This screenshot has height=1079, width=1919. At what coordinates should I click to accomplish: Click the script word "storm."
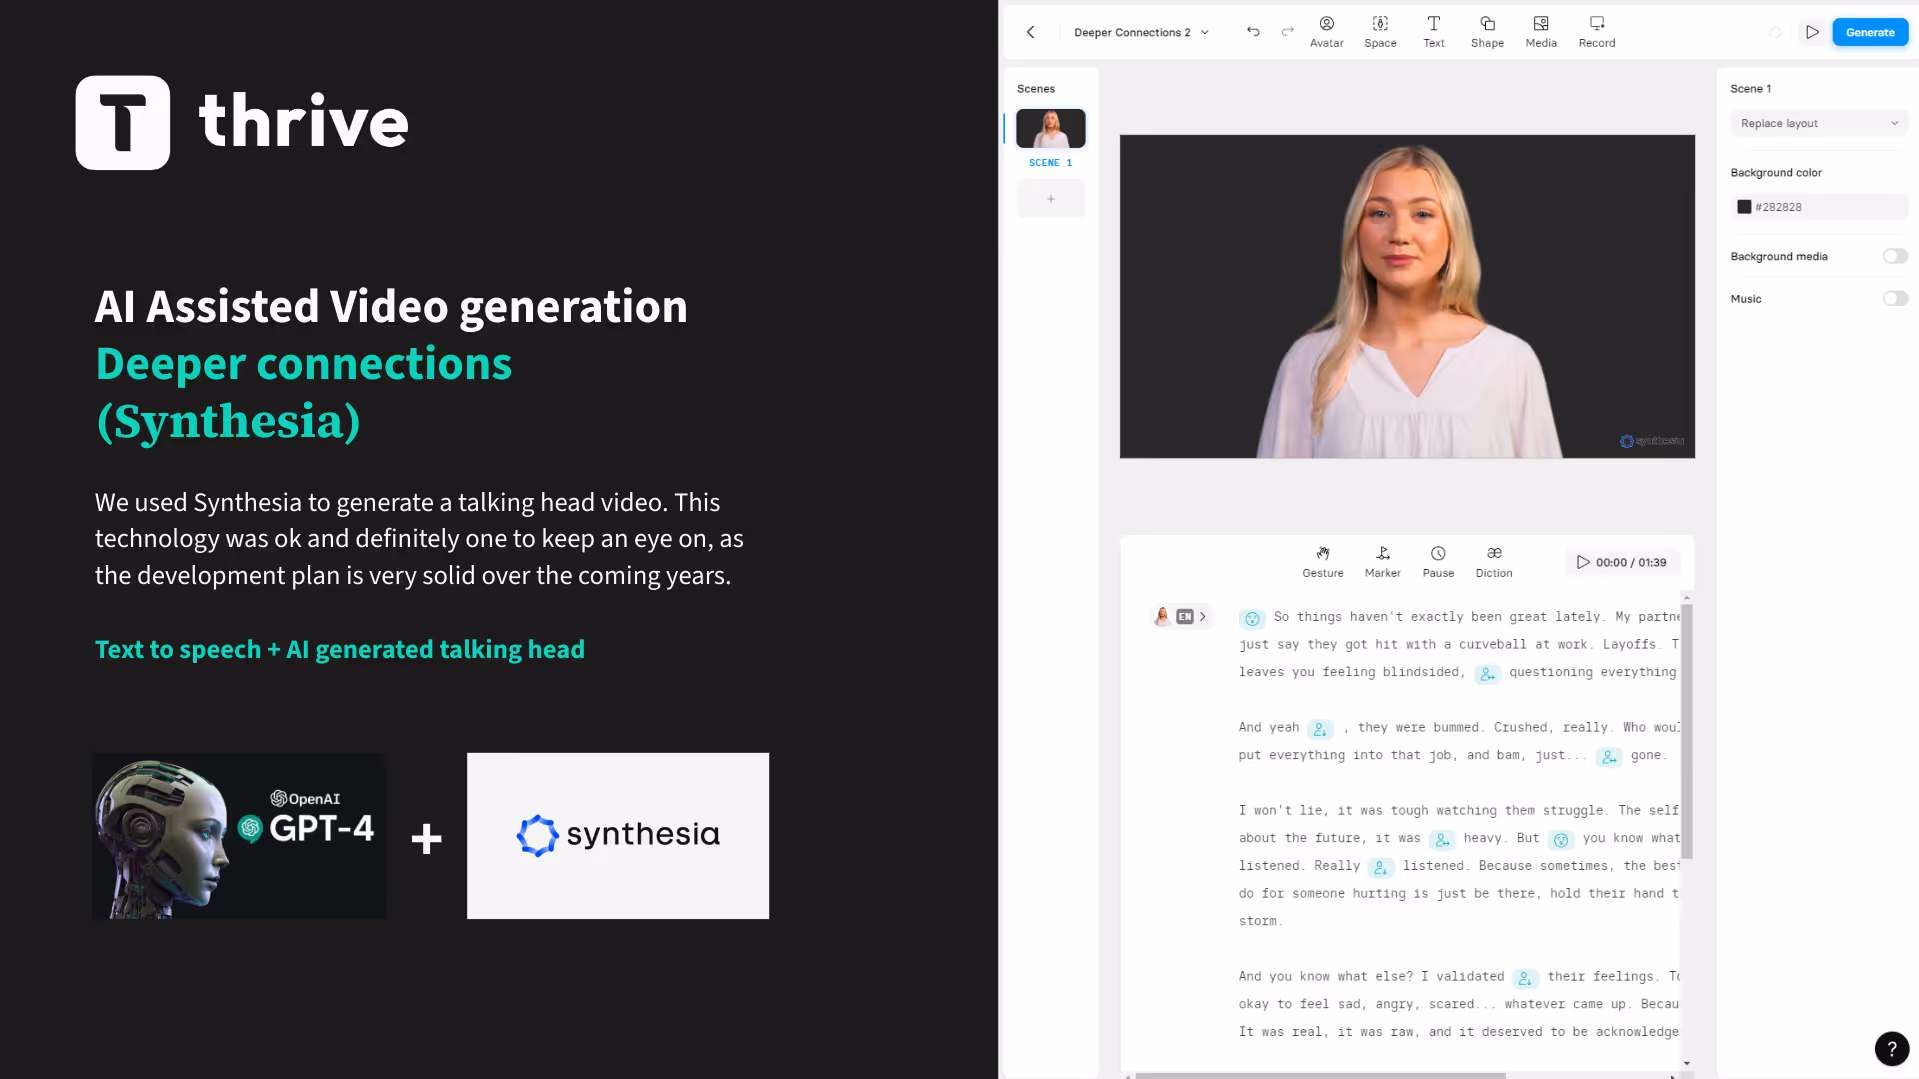pyautogui.click(x=1260, y=921)
